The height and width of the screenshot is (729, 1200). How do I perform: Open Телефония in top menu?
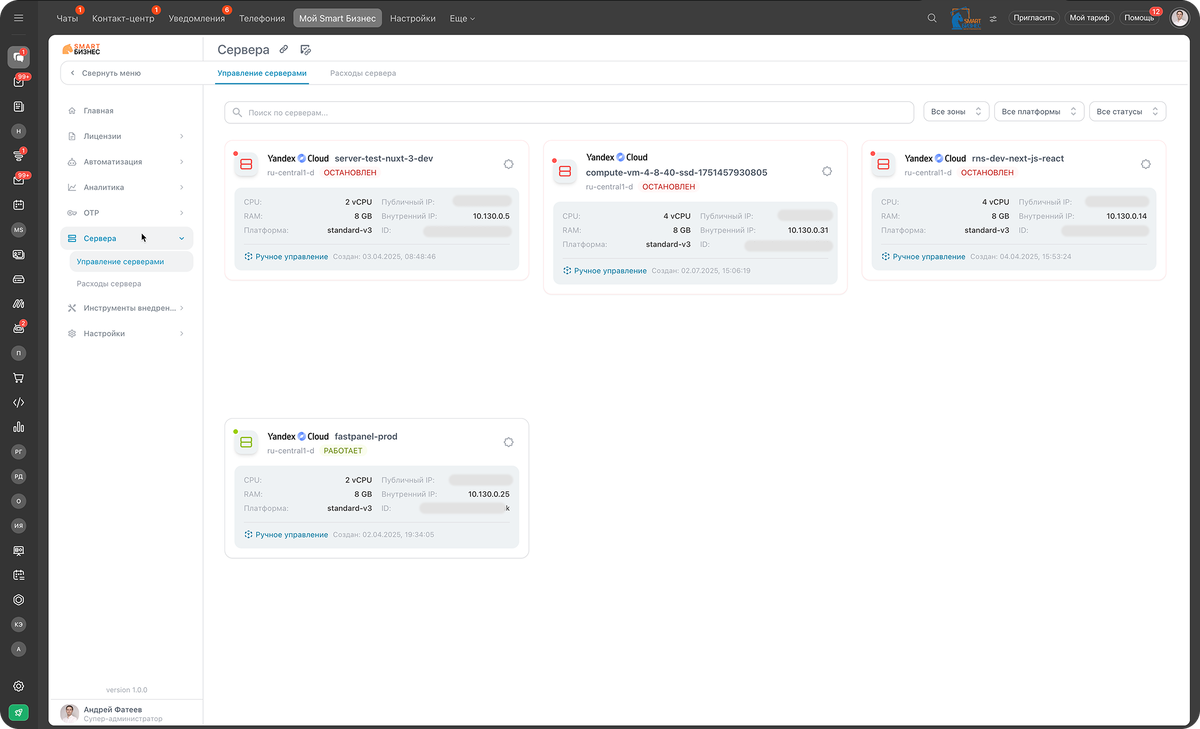click(262, 18)
